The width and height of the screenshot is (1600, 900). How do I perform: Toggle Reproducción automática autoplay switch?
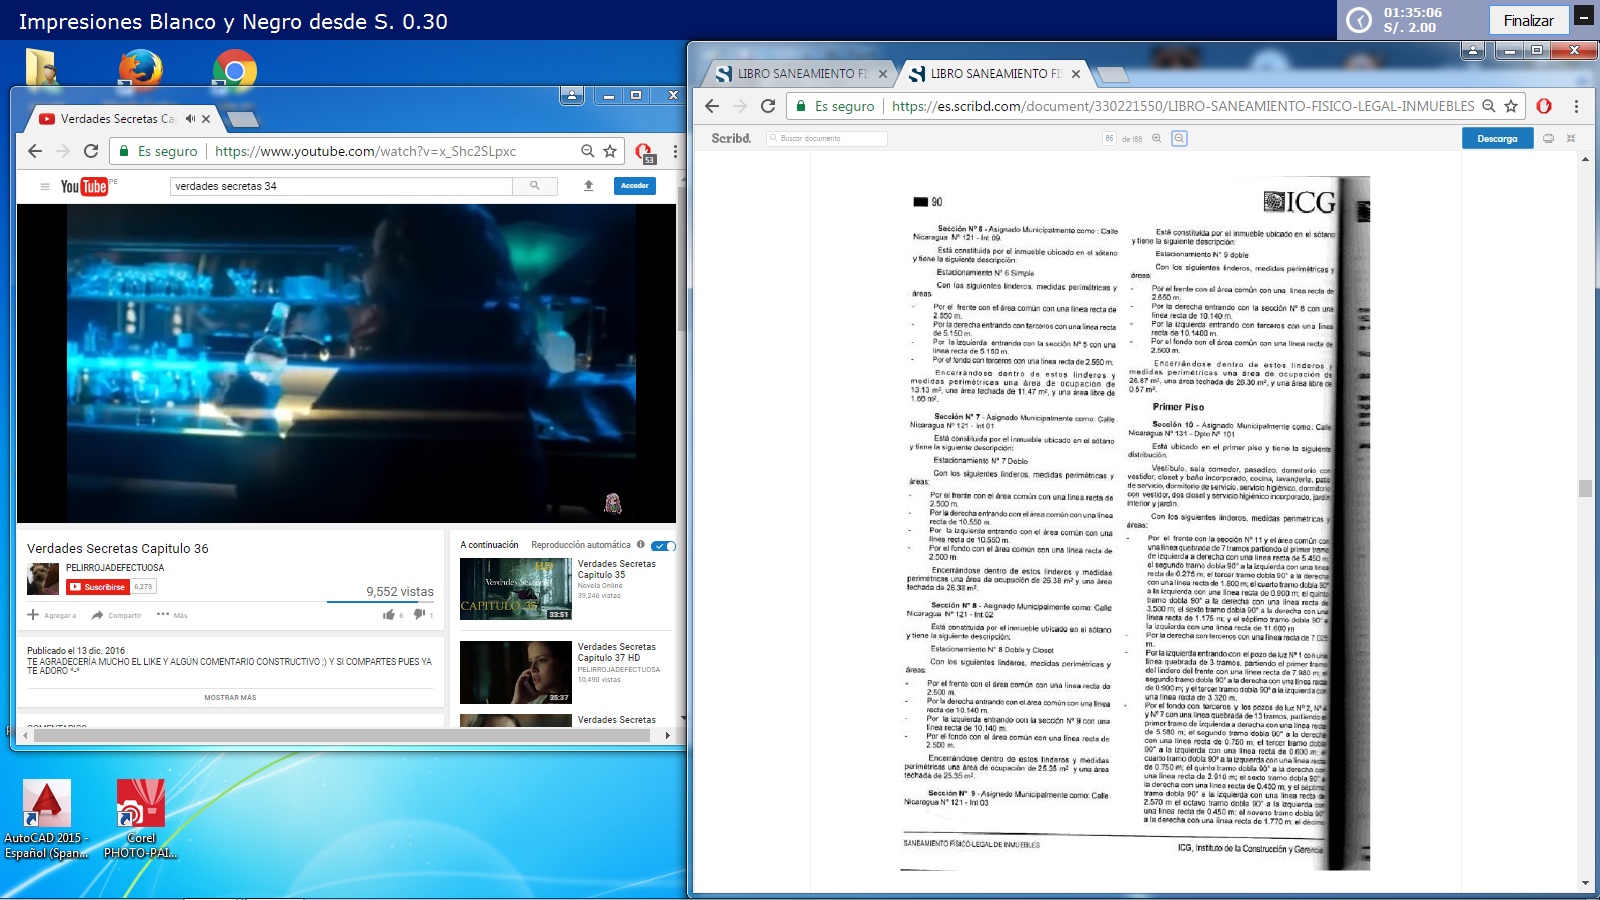coord(663,545)
